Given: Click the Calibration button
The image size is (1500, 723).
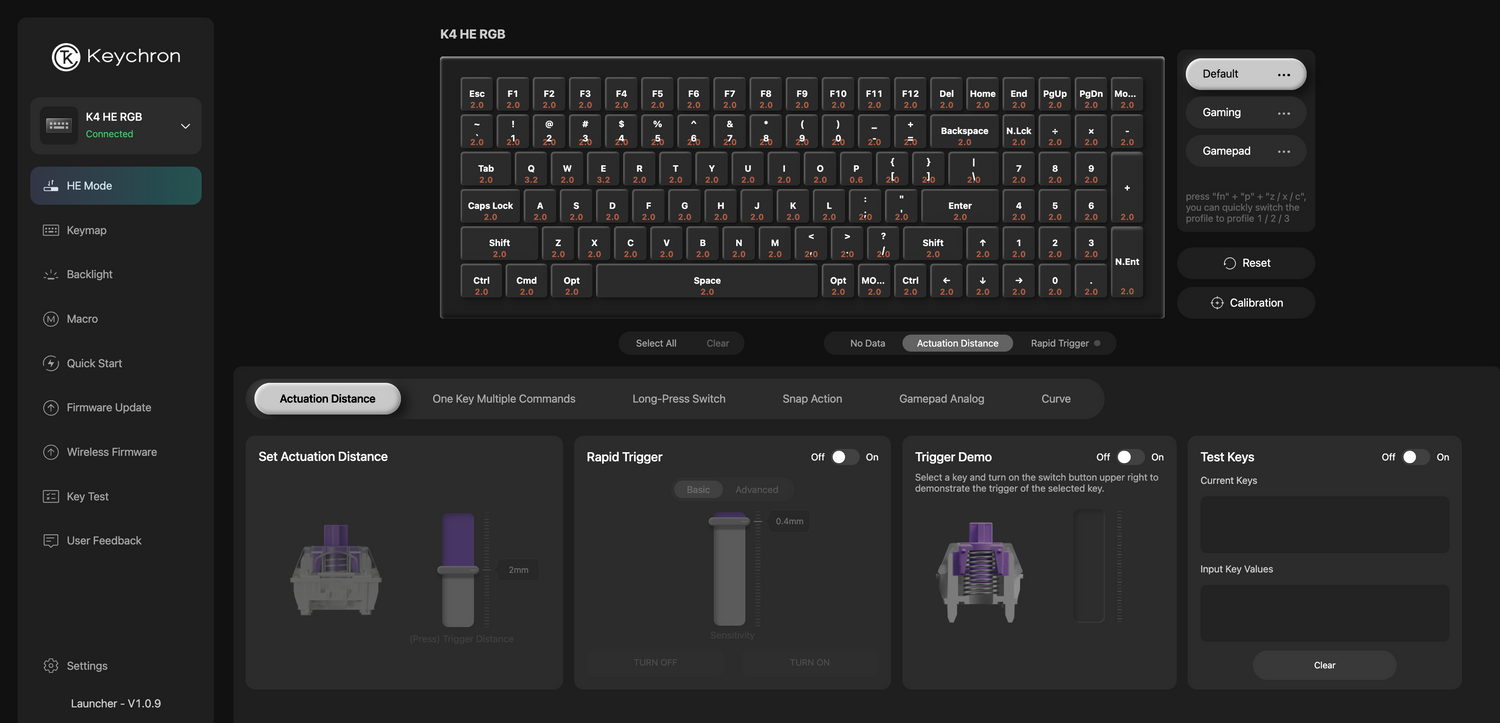Looking at the screenshot, I should click(x=1246, y=303).
